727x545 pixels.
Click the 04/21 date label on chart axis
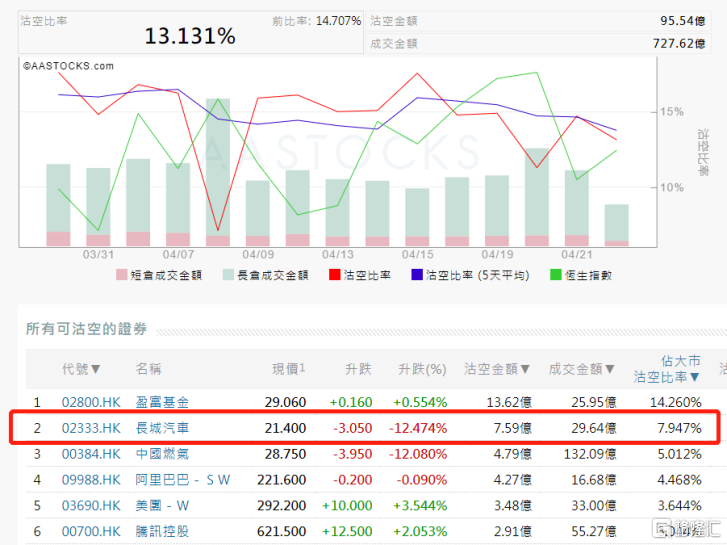[x=577, y=255]
